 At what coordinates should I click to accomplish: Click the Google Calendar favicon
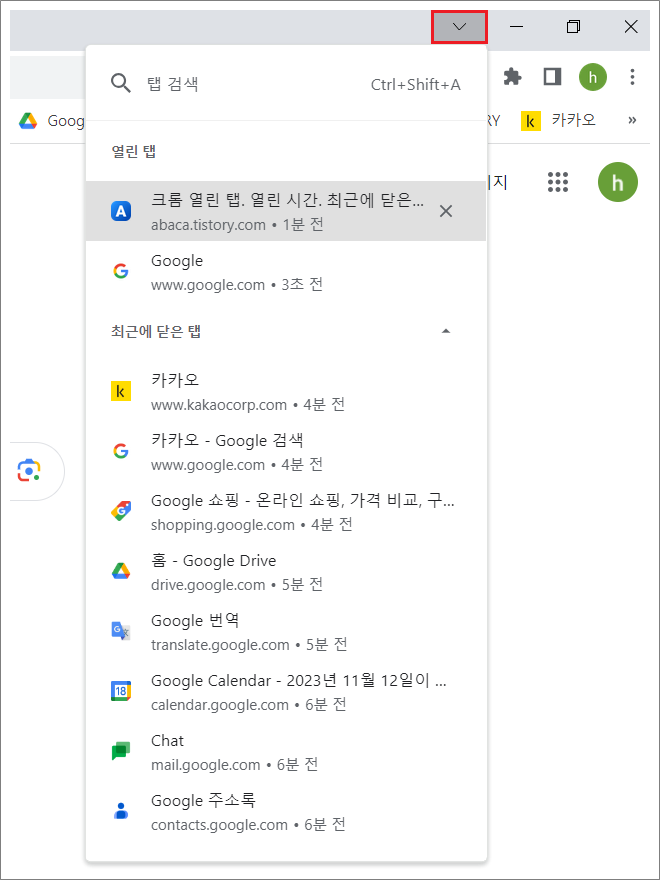pyautogui.click(x=121, y=692)
